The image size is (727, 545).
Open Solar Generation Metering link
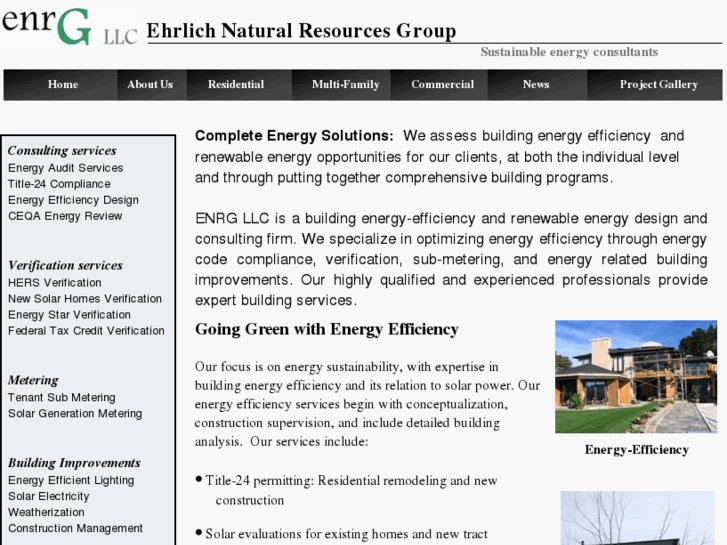75,414
